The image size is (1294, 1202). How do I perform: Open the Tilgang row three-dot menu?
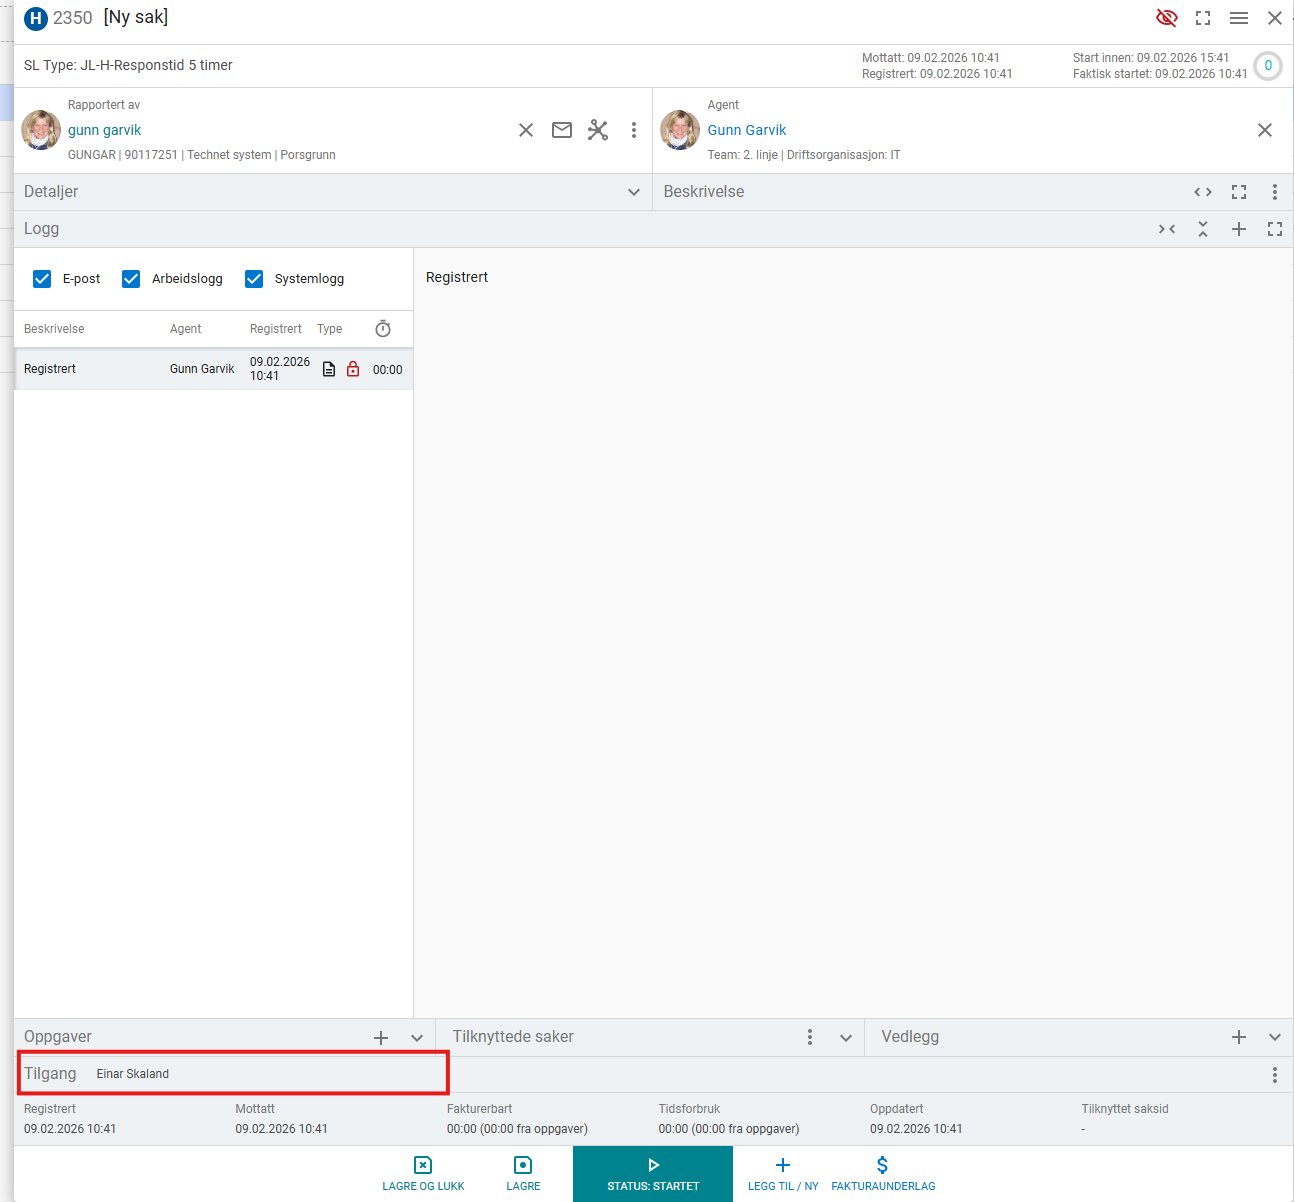coord(1274,1074)
